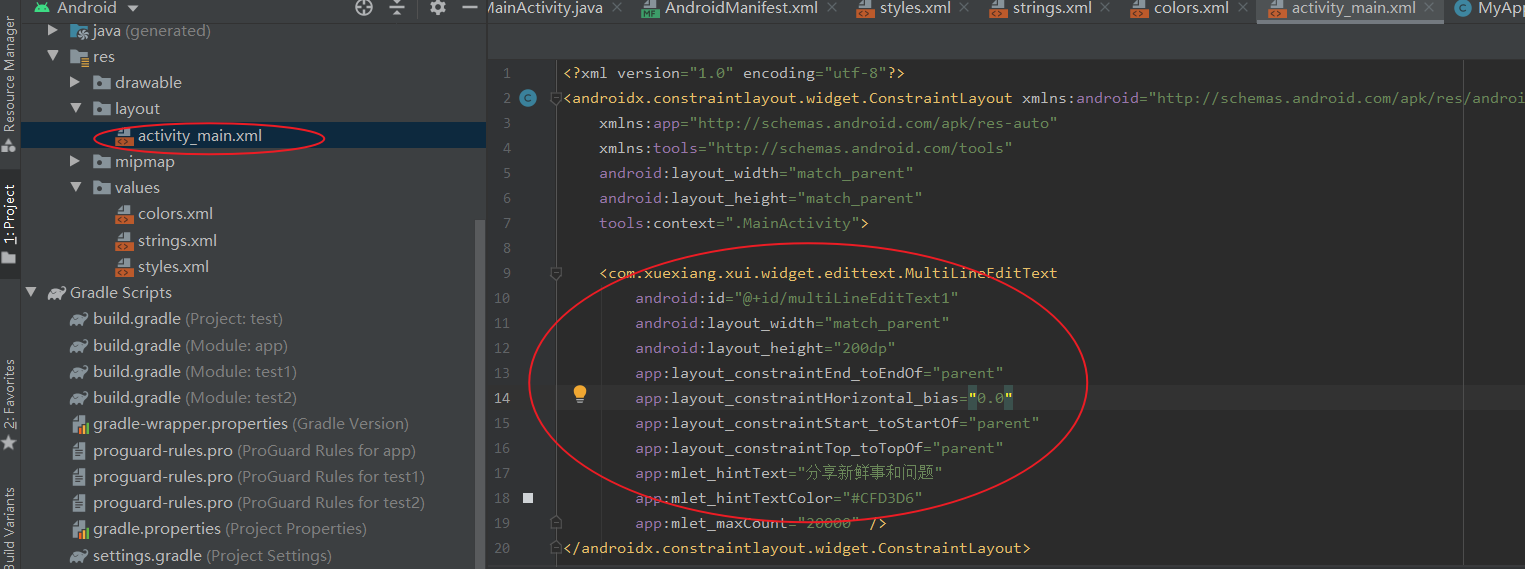Switch to the AndroidManifest.xml tab

(741, 8)
